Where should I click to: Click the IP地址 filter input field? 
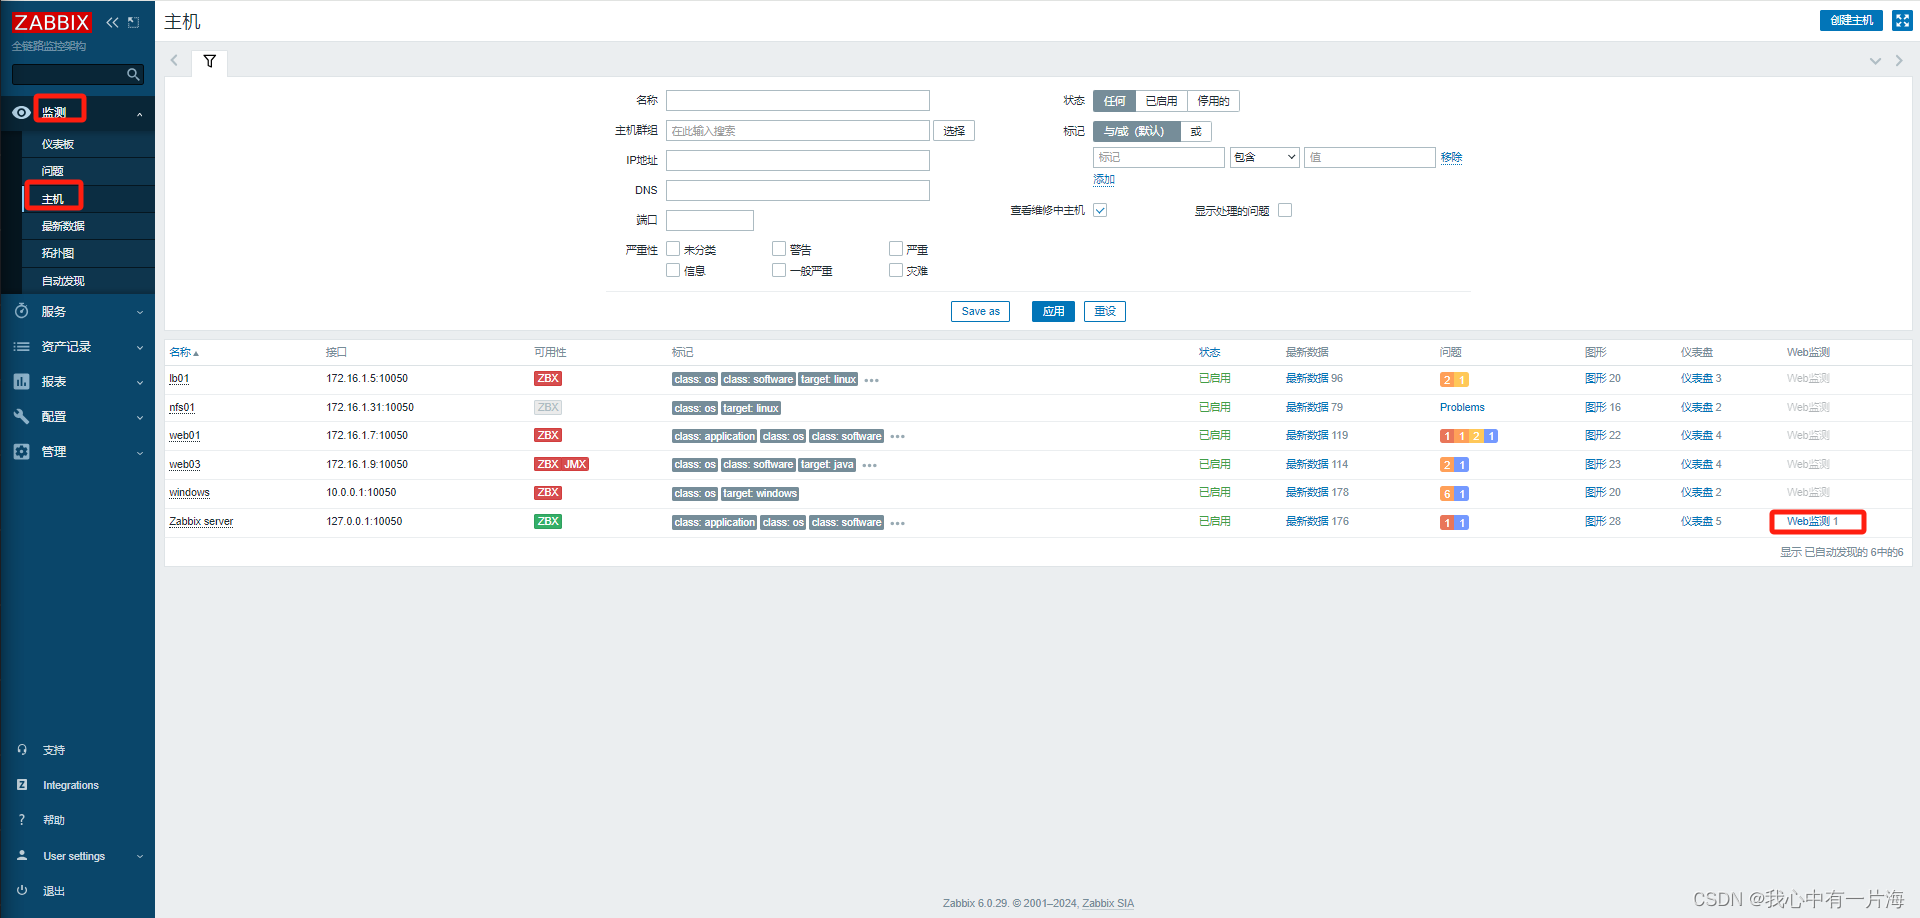point(798,160)
